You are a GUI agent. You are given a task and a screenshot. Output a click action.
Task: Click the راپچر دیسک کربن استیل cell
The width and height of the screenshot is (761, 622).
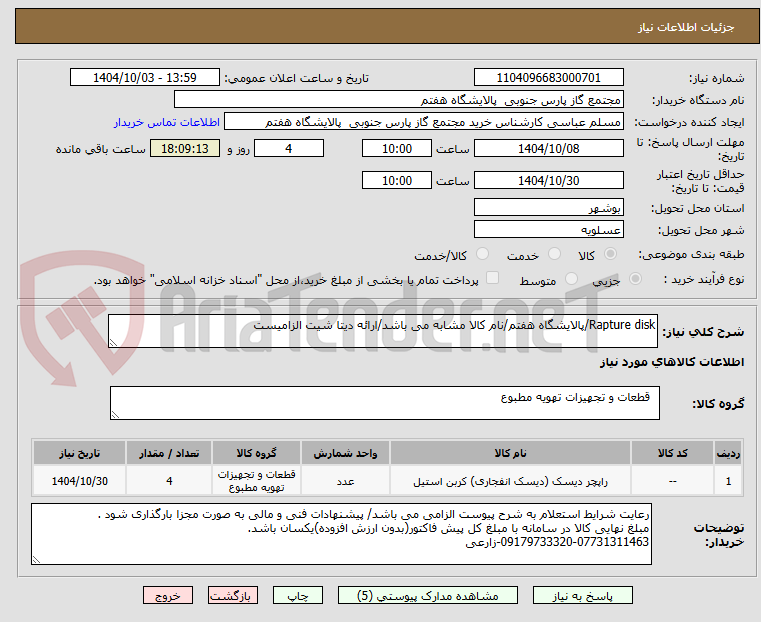(510, 481)
